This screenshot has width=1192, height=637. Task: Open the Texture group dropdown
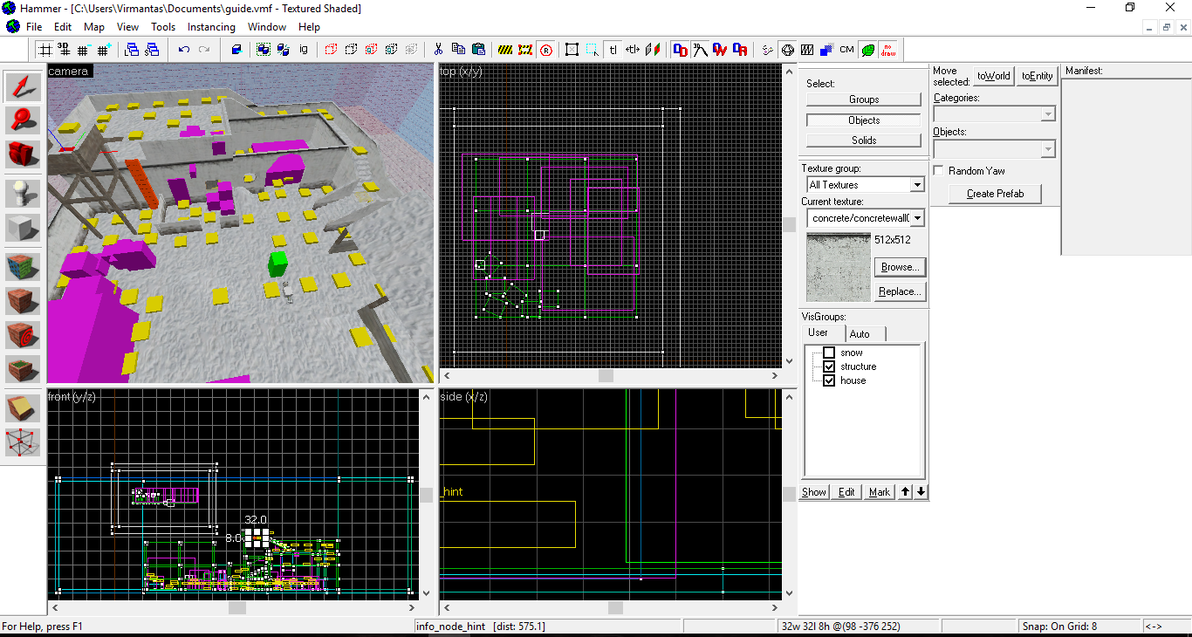[x=916, y=185]
